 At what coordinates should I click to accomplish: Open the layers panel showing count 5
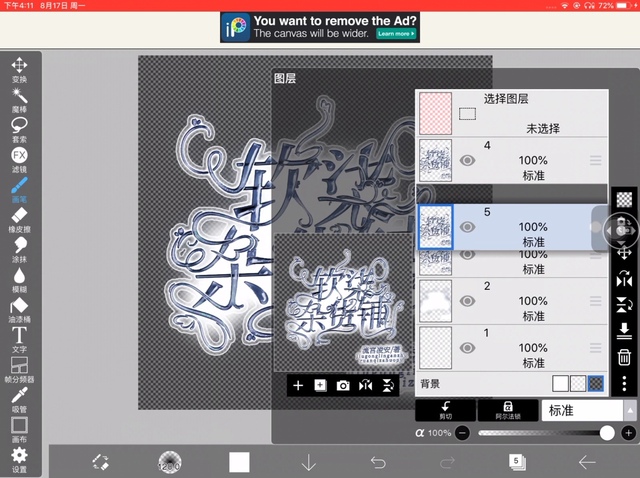point(517,461)
